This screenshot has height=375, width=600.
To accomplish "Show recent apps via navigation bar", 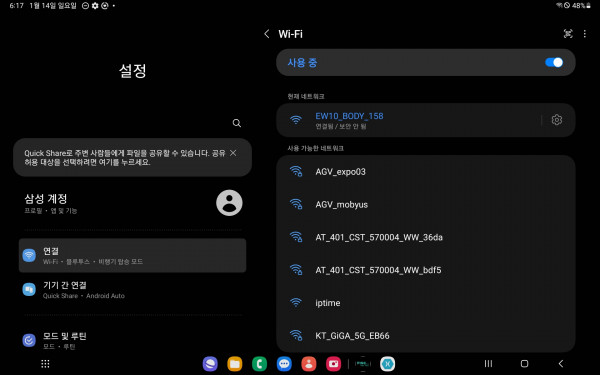I will [x=488, y=364].
